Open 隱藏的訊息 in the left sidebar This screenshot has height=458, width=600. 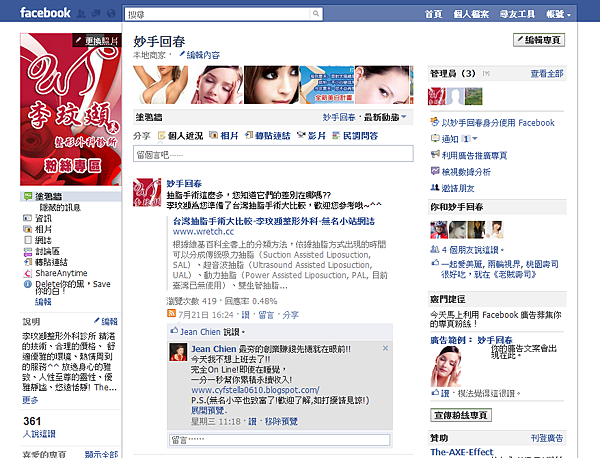pyautogui.click(x=60, y=208)
